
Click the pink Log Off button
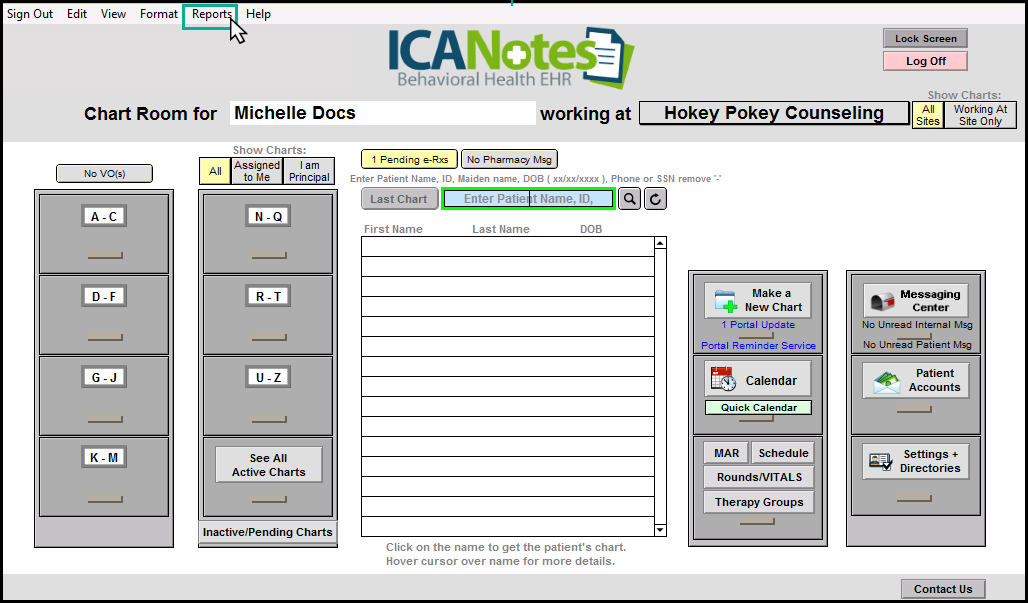point(925,61)
